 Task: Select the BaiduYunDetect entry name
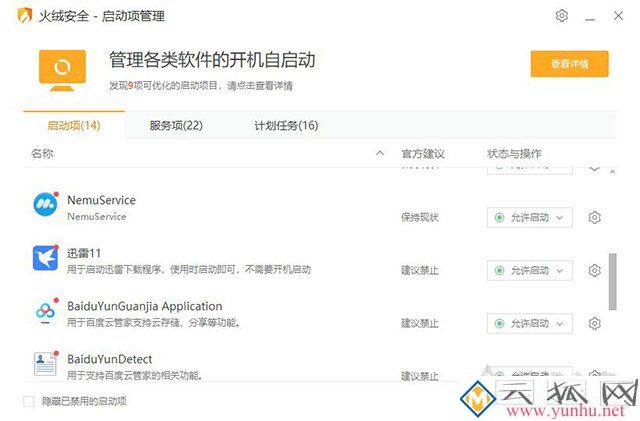[x=109, y=359]
